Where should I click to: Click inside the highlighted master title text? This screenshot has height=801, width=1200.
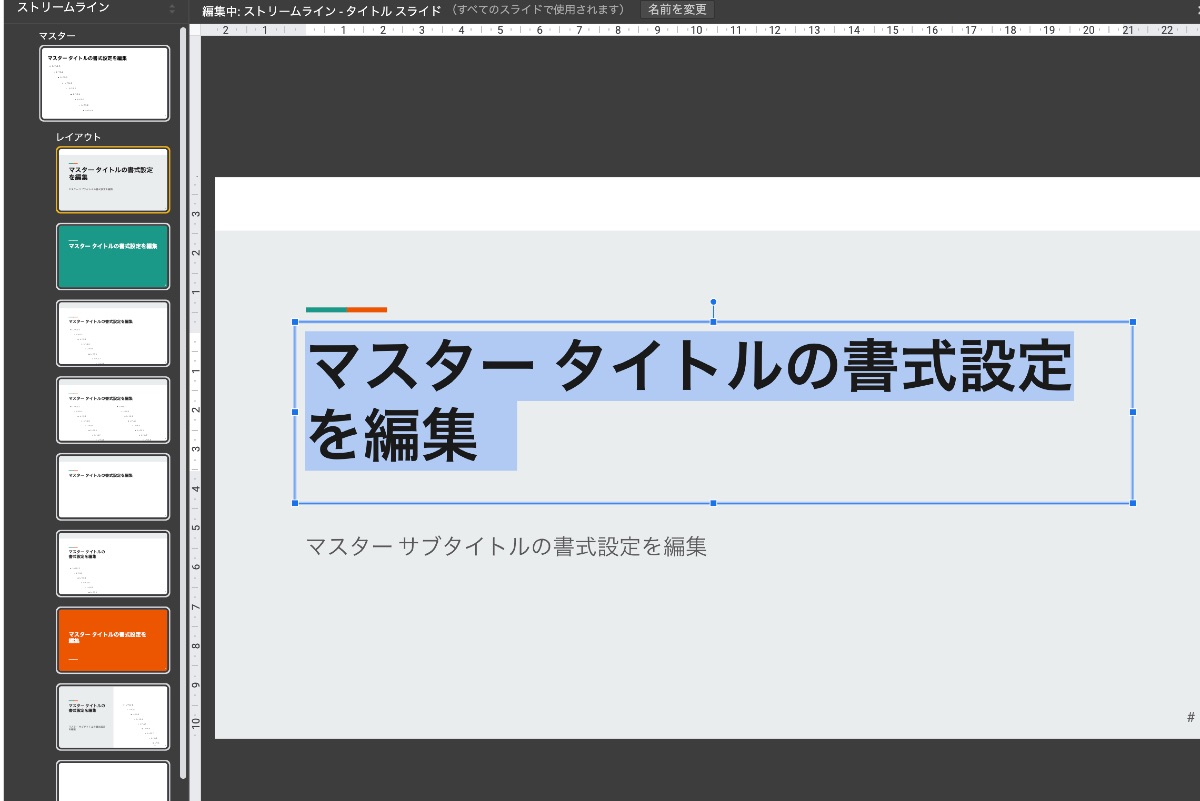(689, 368)
